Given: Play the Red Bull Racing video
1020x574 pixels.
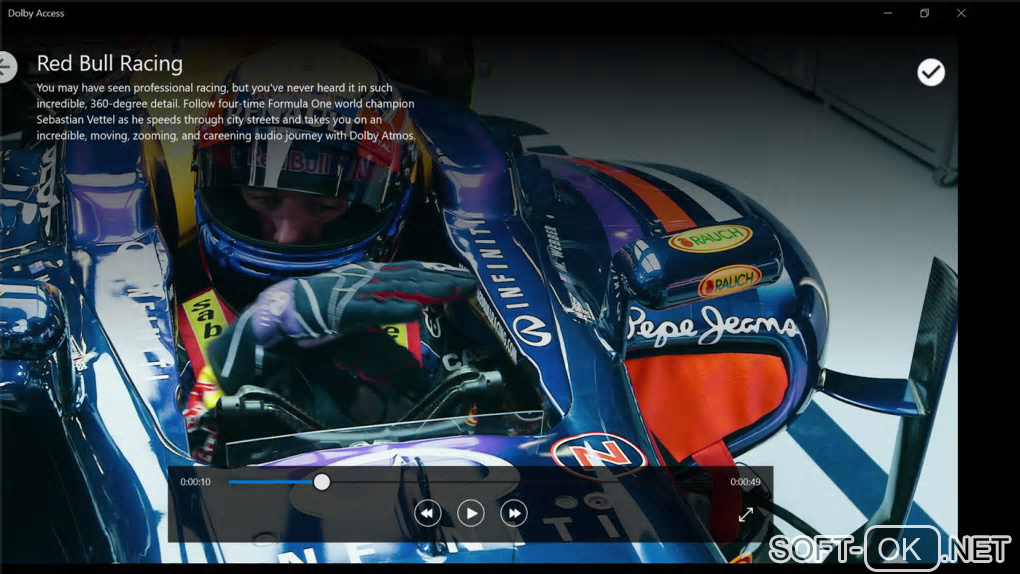Looking at the screenshot, I should [x=471, y=513].
